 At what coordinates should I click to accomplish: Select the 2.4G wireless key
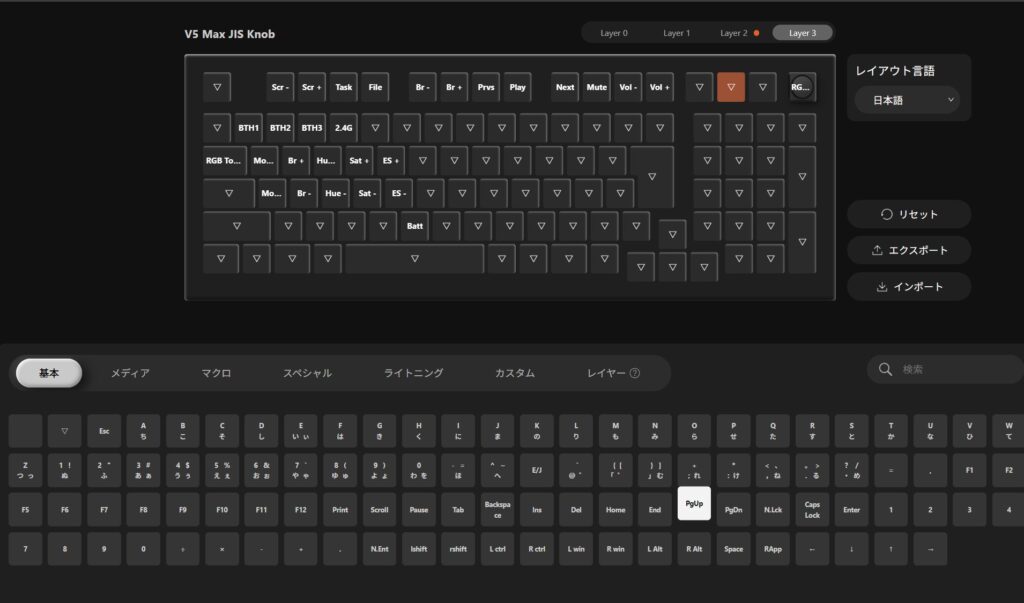tap(343, 128)
